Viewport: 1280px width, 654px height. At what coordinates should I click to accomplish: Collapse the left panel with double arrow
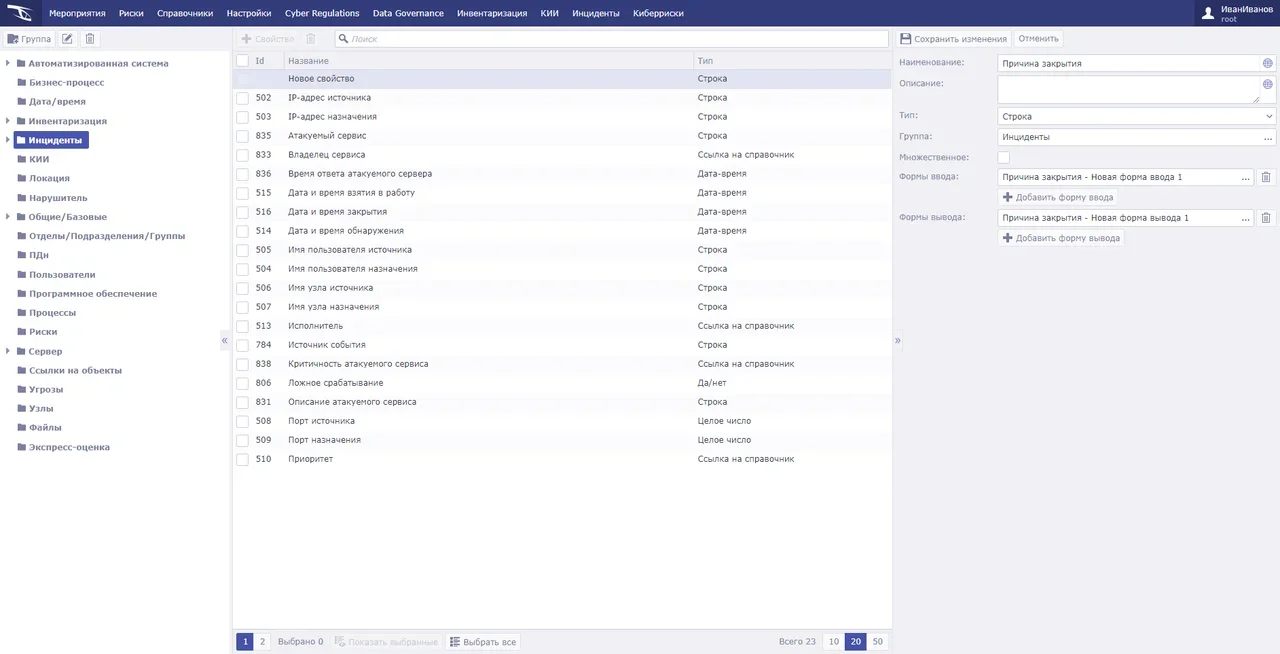point(225,341)
